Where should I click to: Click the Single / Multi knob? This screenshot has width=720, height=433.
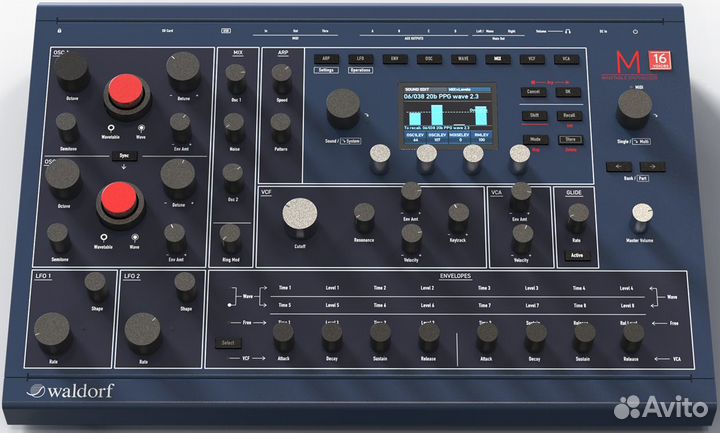[635, 108]
